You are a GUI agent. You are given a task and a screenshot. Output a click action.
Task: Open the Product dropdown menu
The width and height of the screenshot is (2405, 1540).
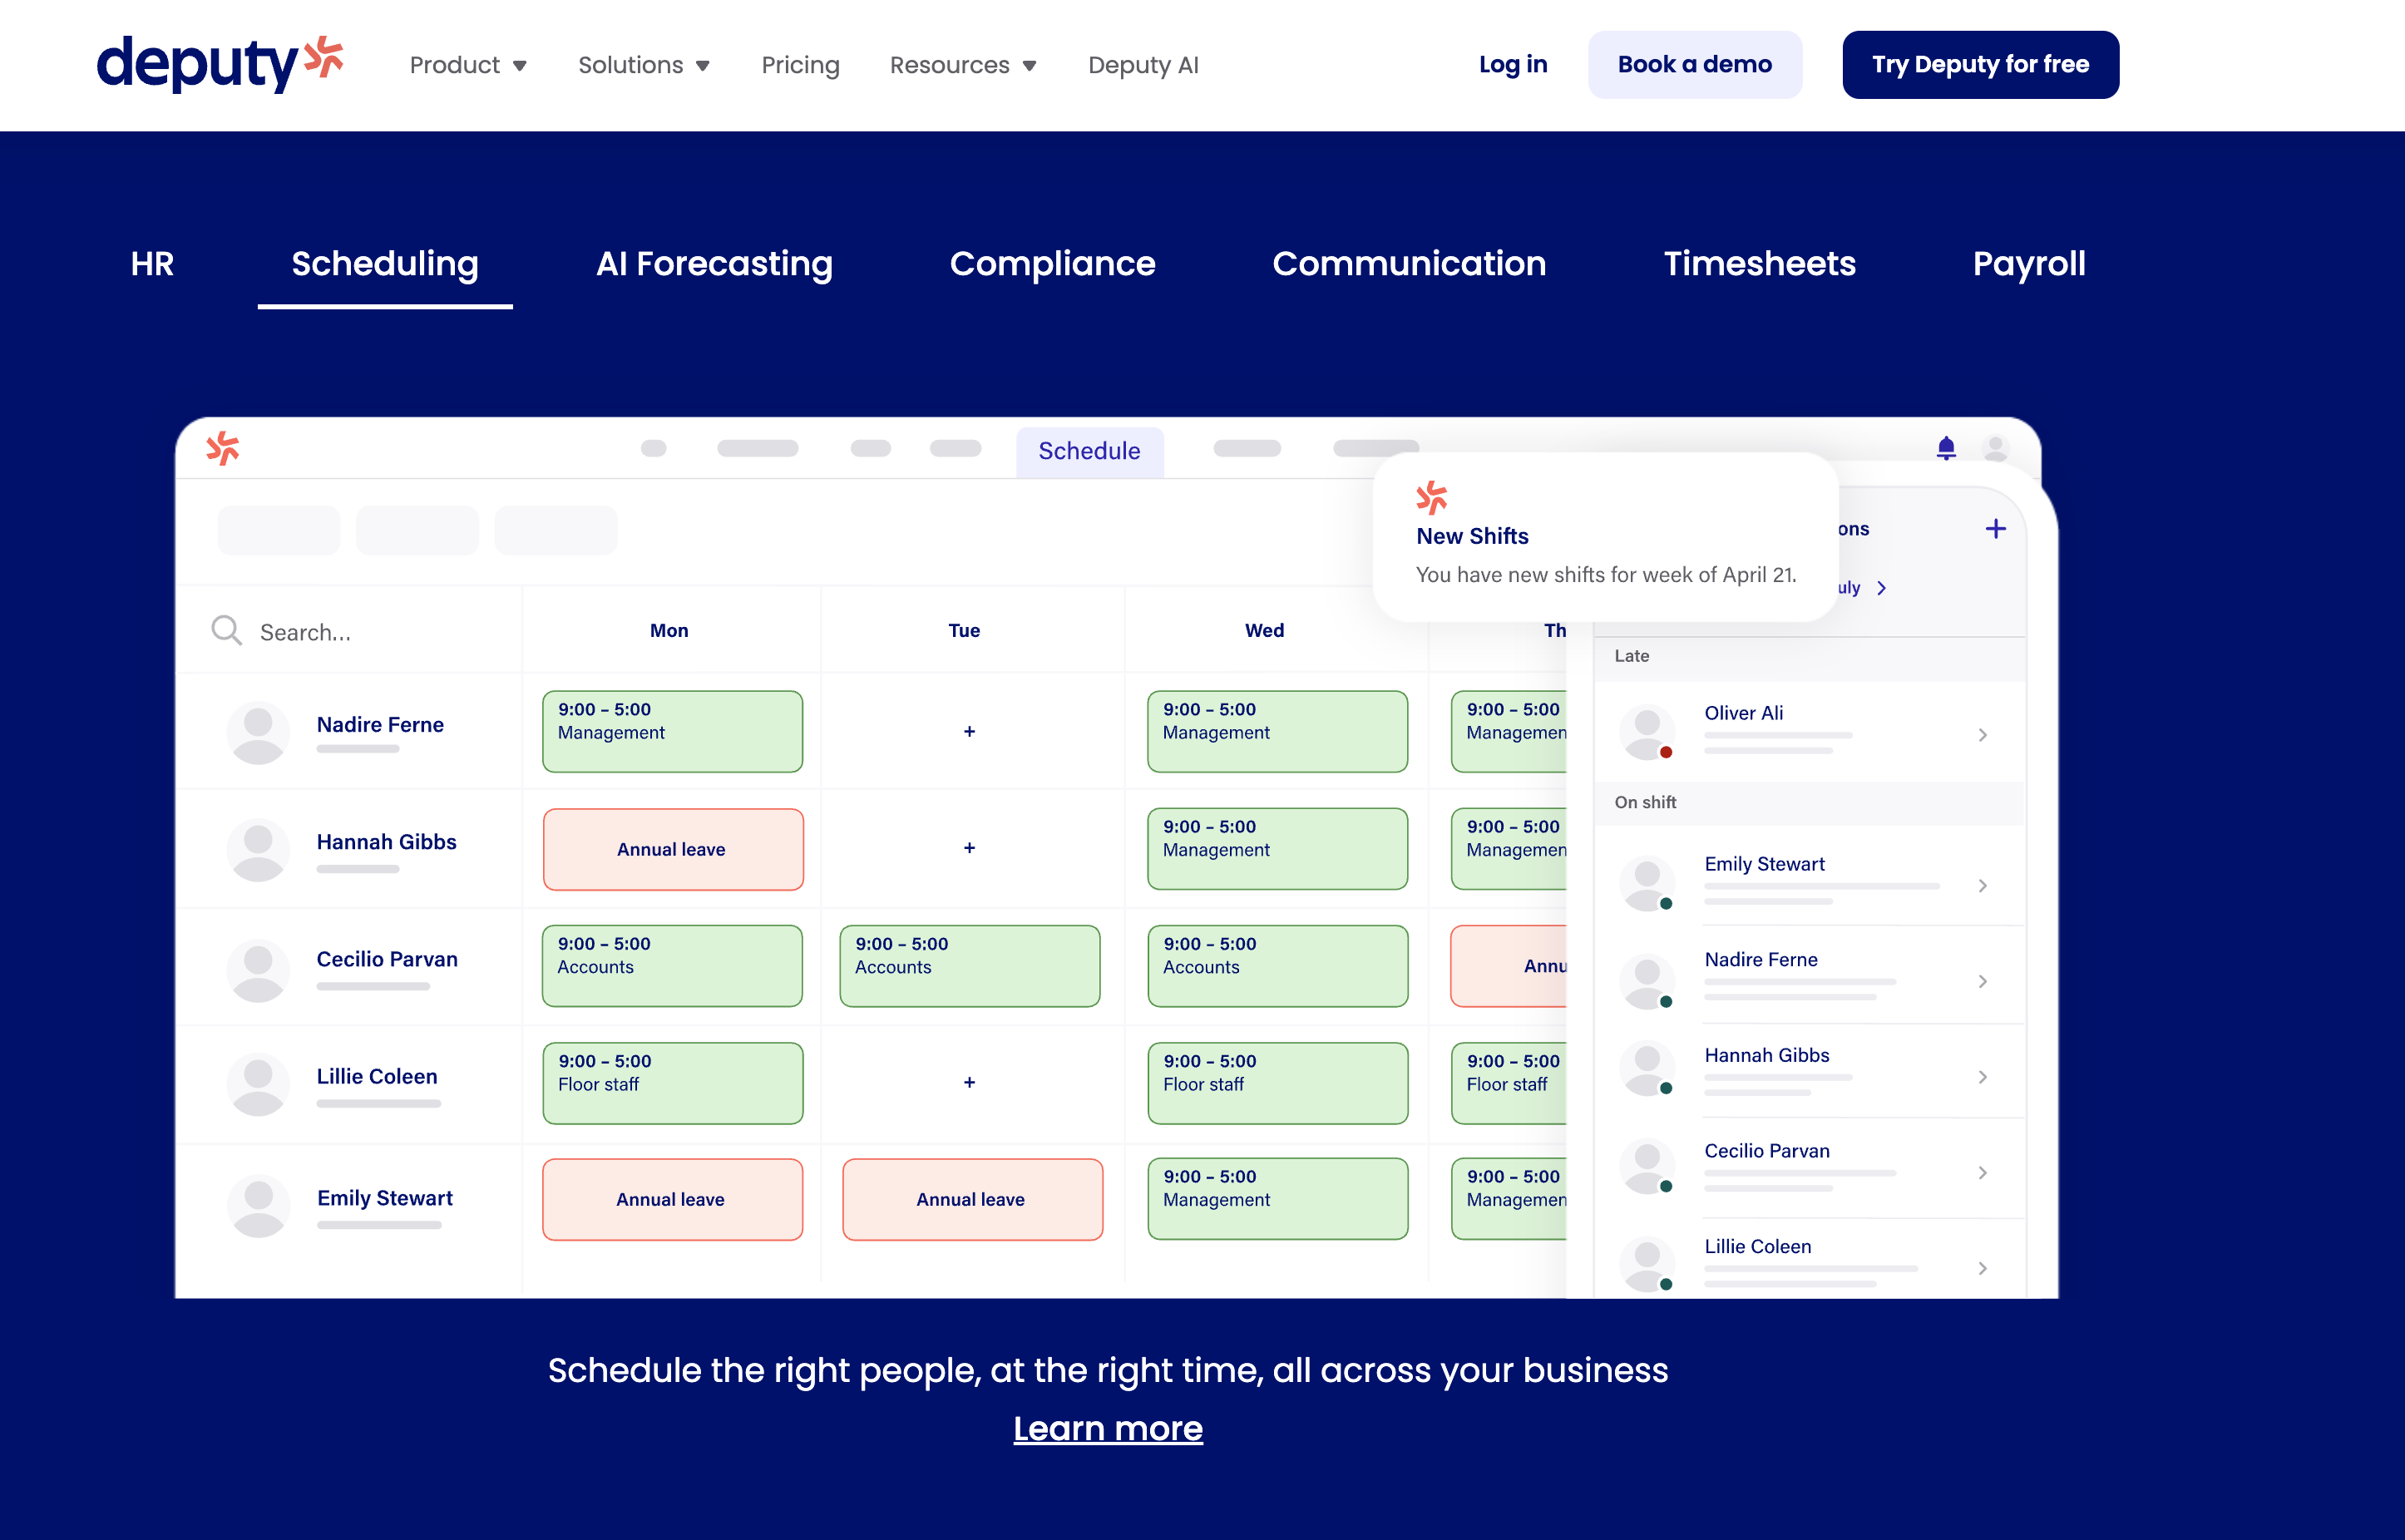point(468,65)
